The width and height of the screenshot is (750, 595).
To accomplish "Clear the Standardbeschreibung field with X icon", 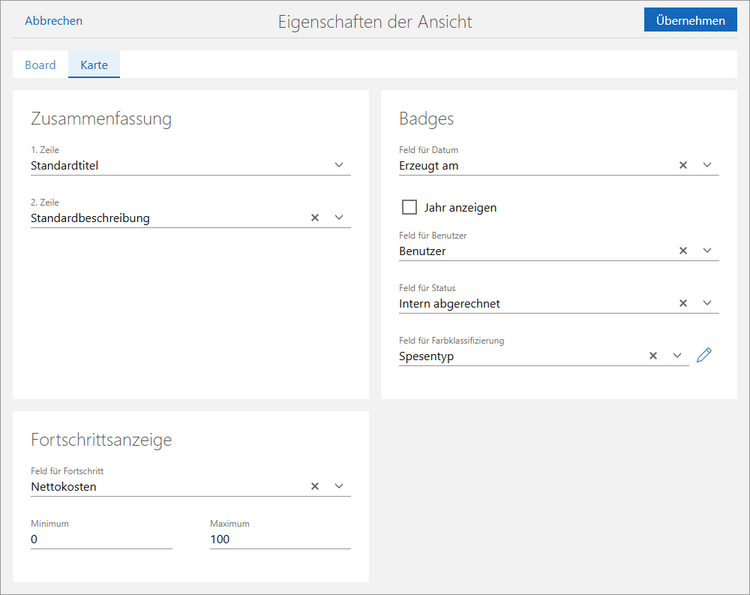I will tap(314, 218).
